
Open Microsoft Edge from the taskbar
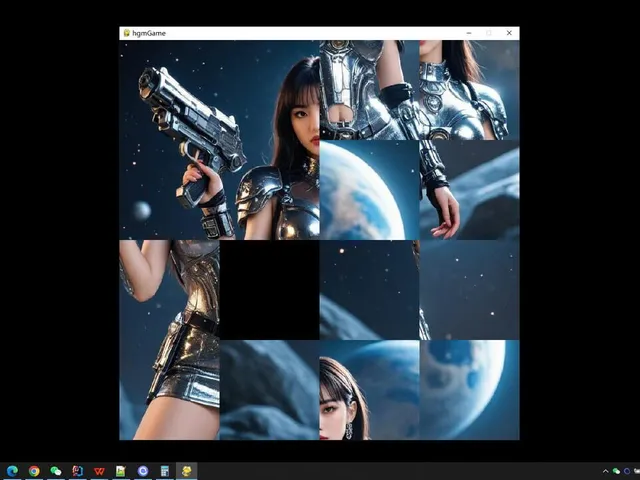12,471
